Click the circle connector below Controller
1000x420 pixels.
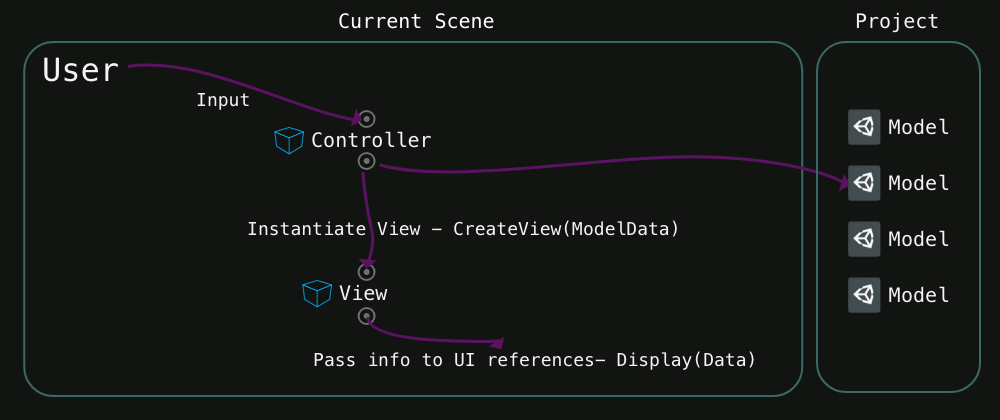pos(367,161)
